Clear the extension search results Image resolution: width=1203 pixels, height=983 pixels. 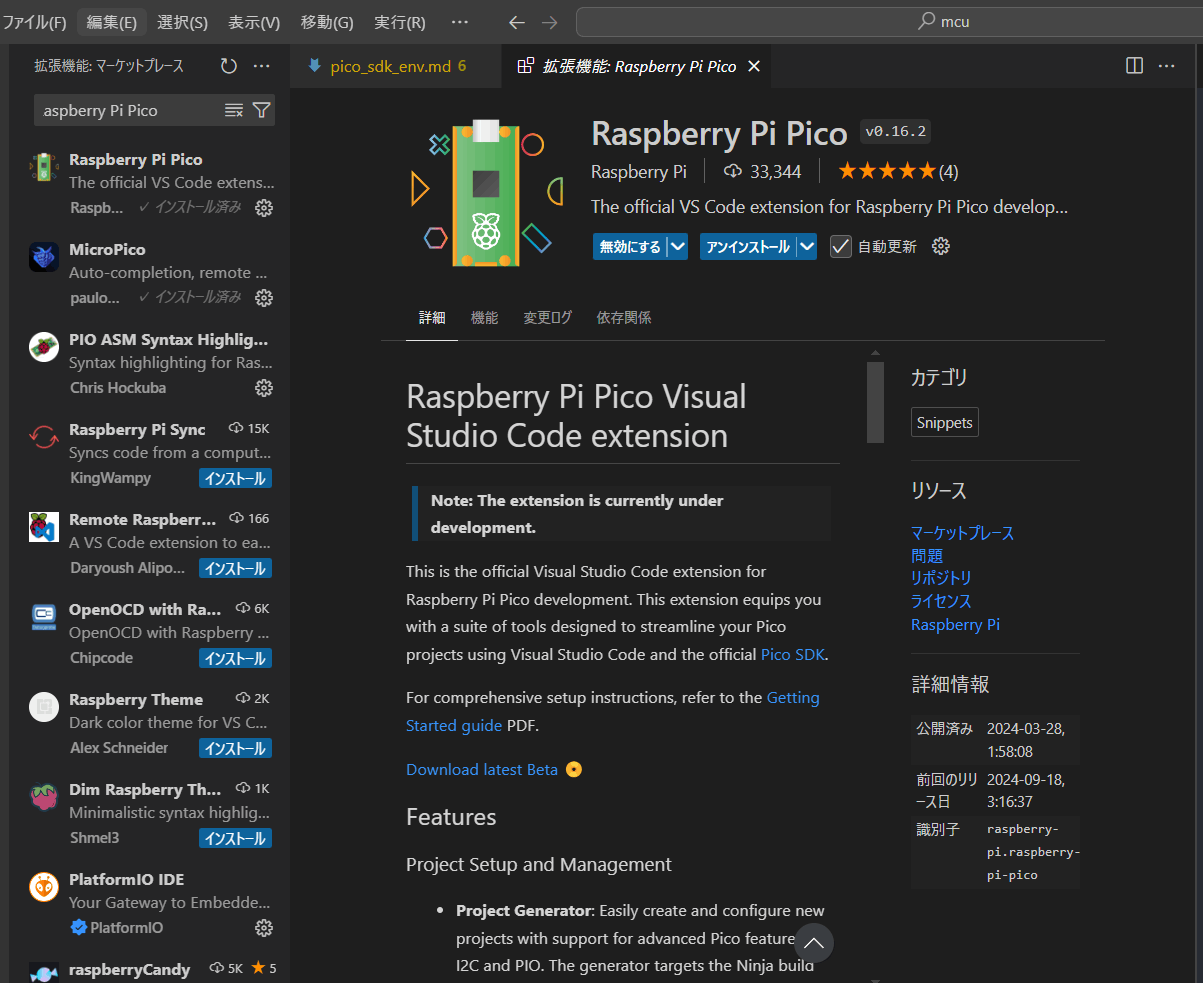click(234, 110)
